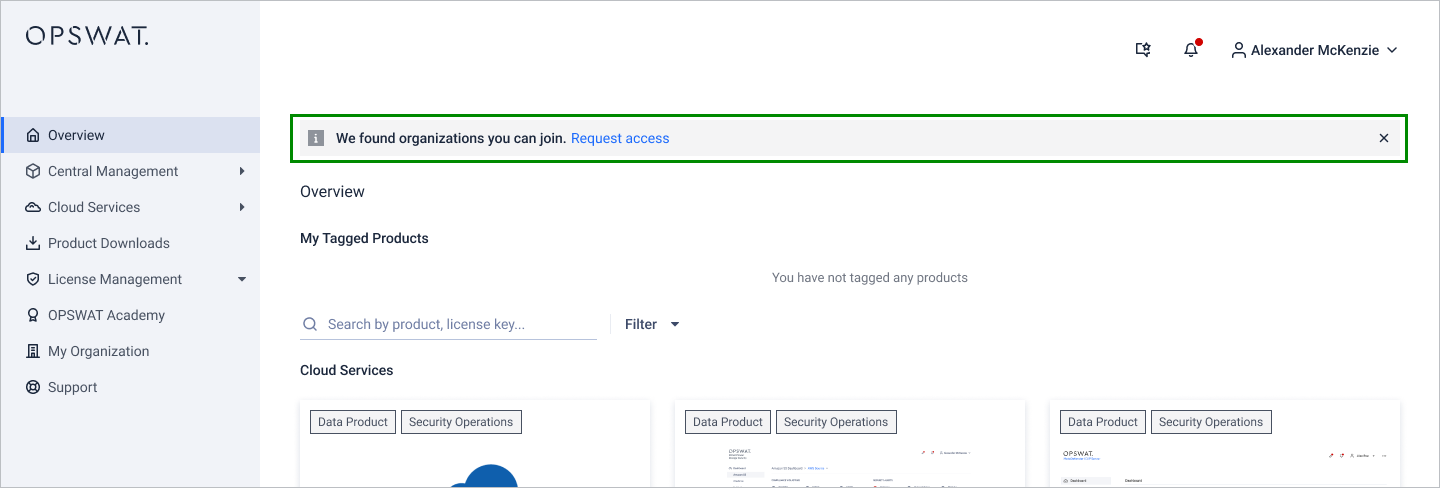Expand the Cloud Services submenu arrow
The image size is (1440, 488).
click(x=242, y=207)
